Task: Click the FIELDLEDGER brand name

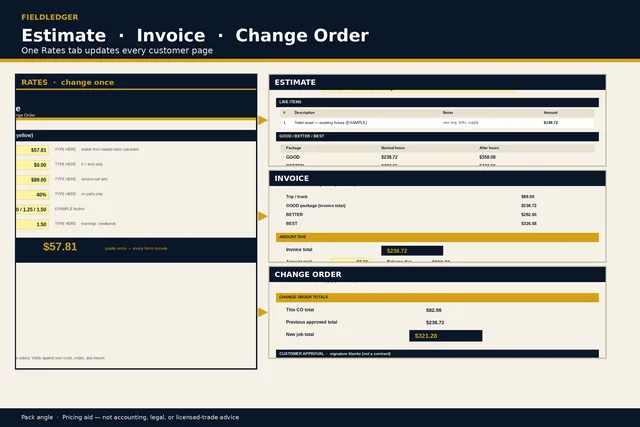Action: point(50,17)
